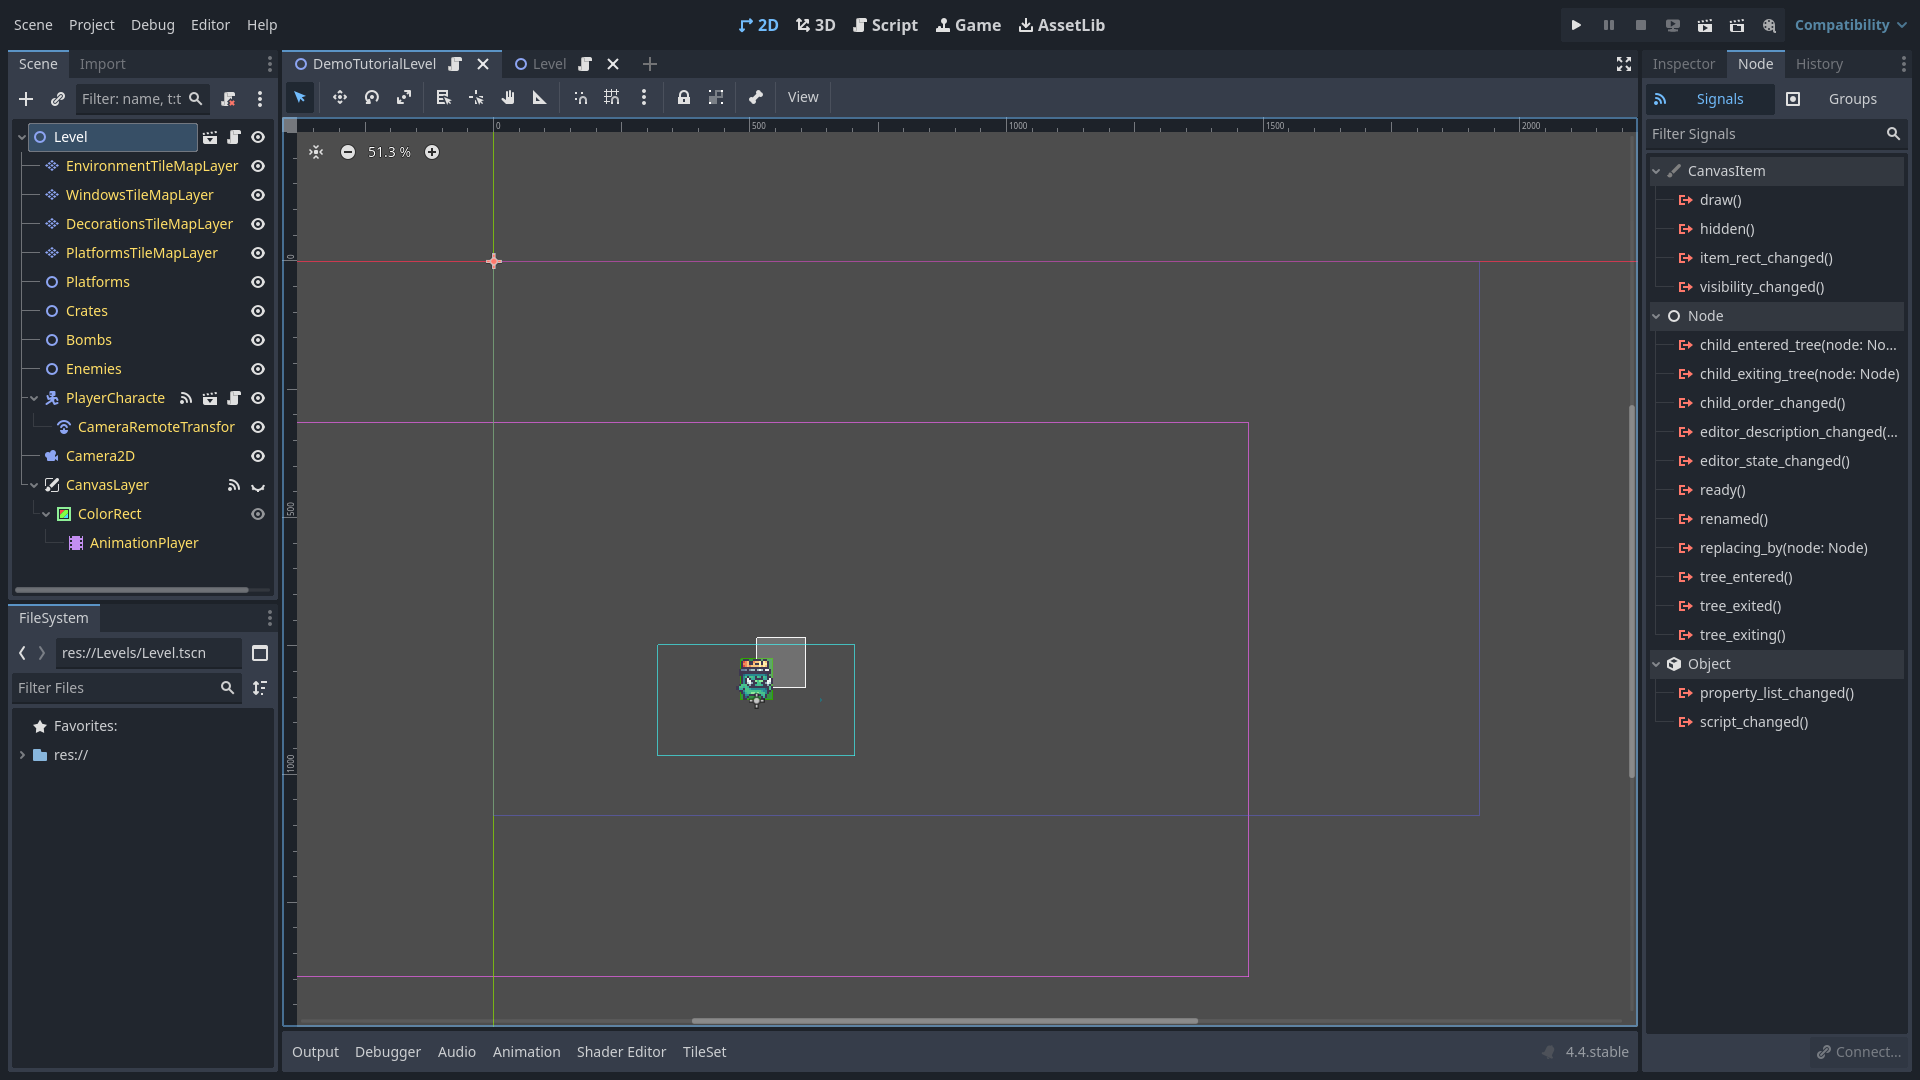This screenshot has width=1920, height=1080.
Task: Click the View menu button
Action: click(x=802, y=97)
